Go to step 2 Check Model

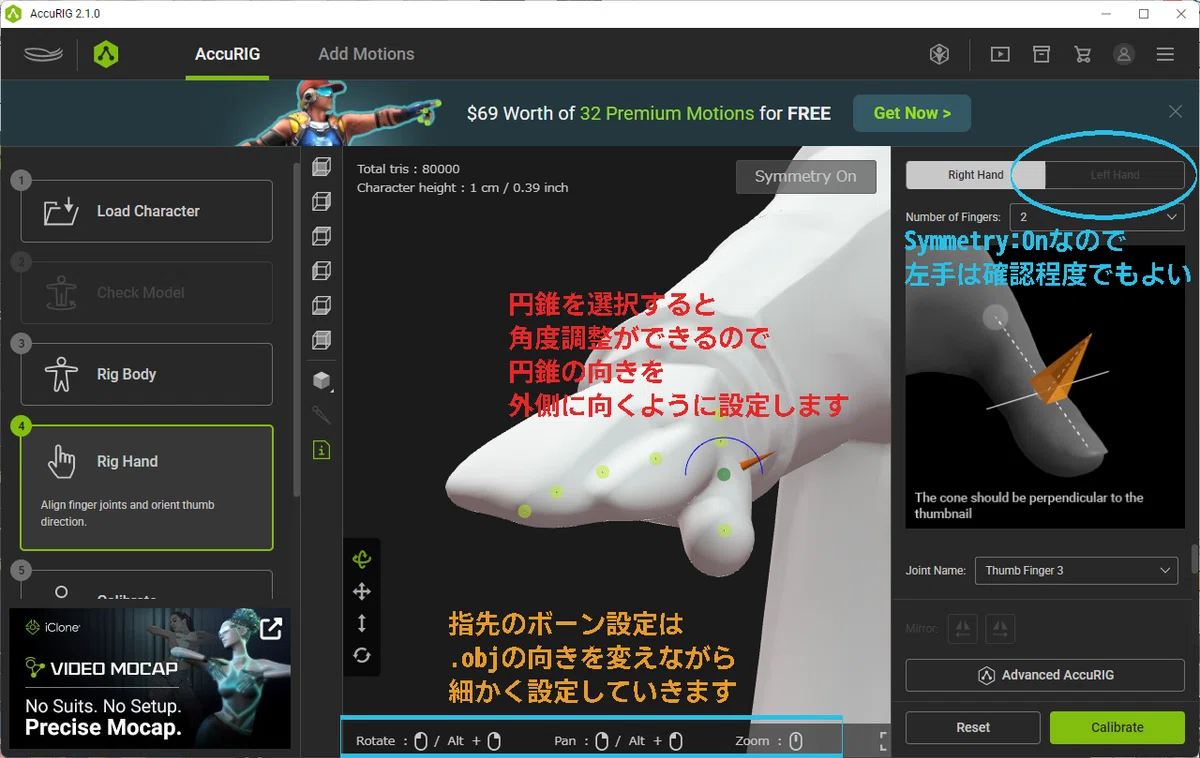coord(147,293)
